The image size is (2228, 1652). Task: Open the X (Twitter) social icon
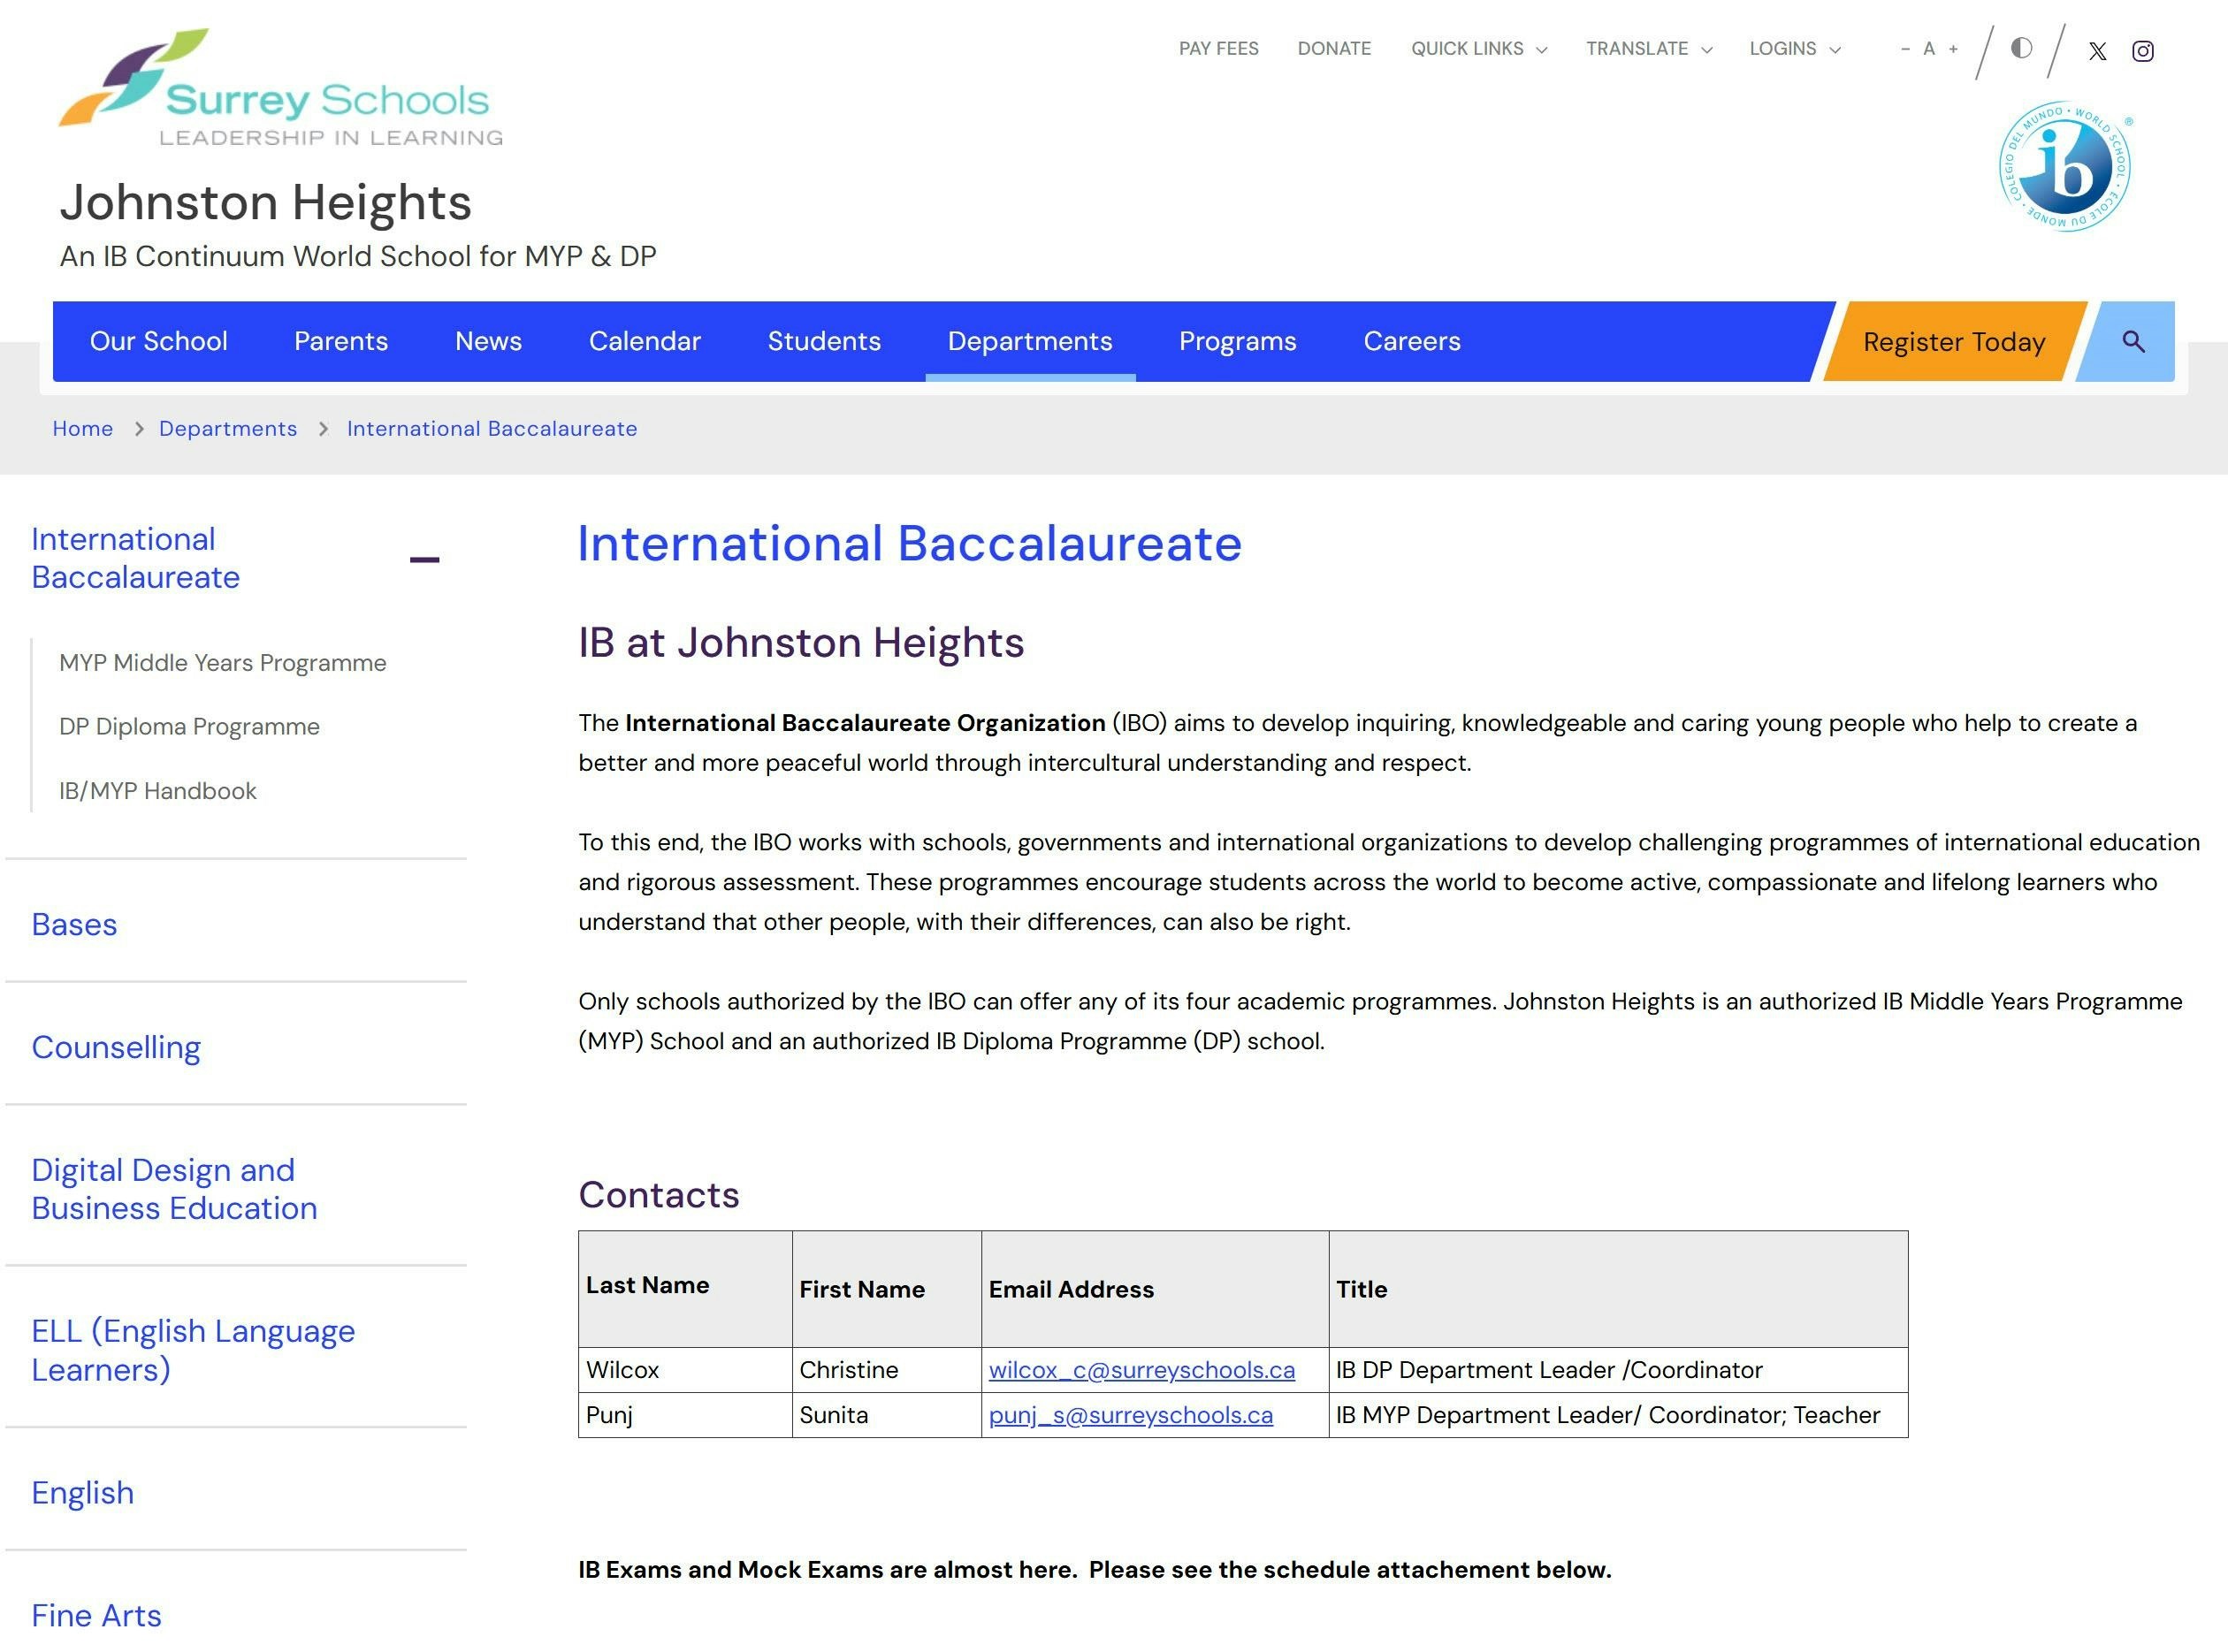point(2097,51)
